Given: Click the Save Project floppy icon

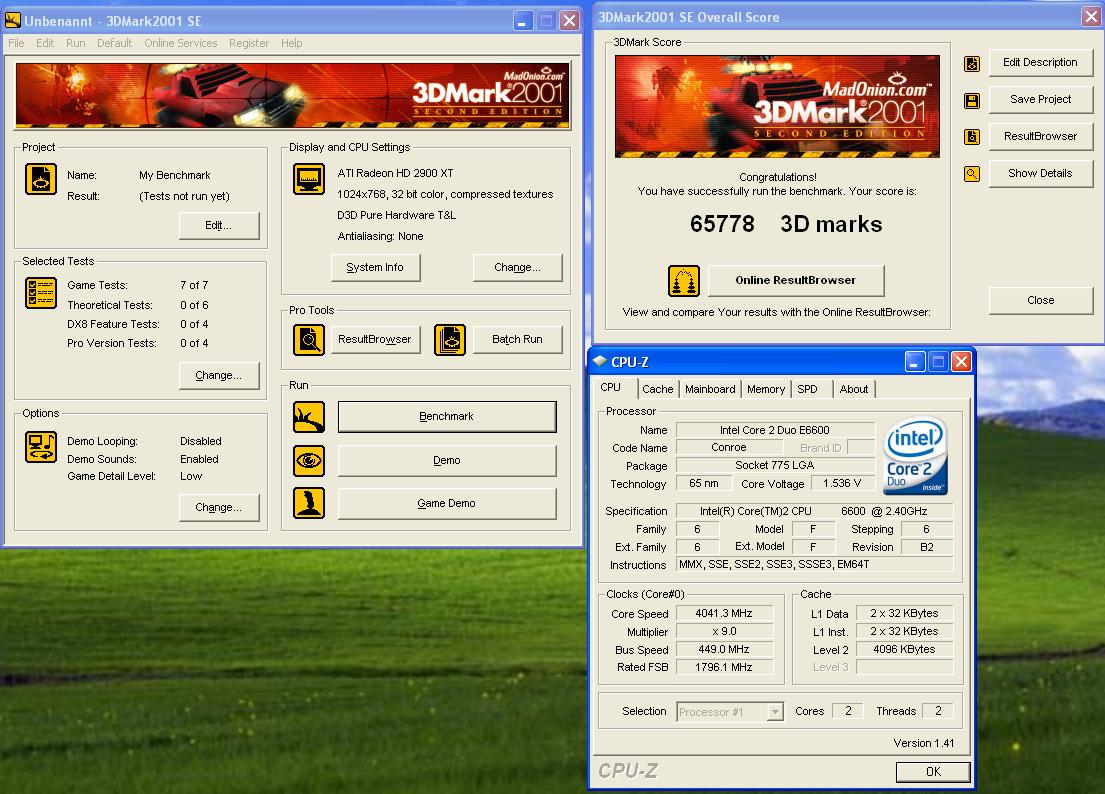Looking at the screenshot, I should coord(972,101).
